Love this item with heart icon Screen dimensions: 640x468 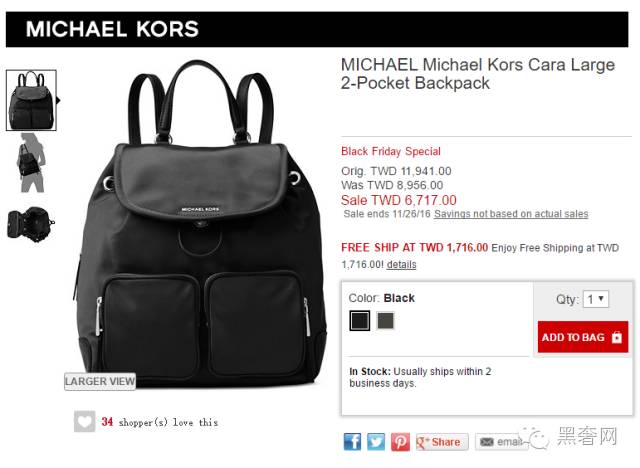pos(84,421)
